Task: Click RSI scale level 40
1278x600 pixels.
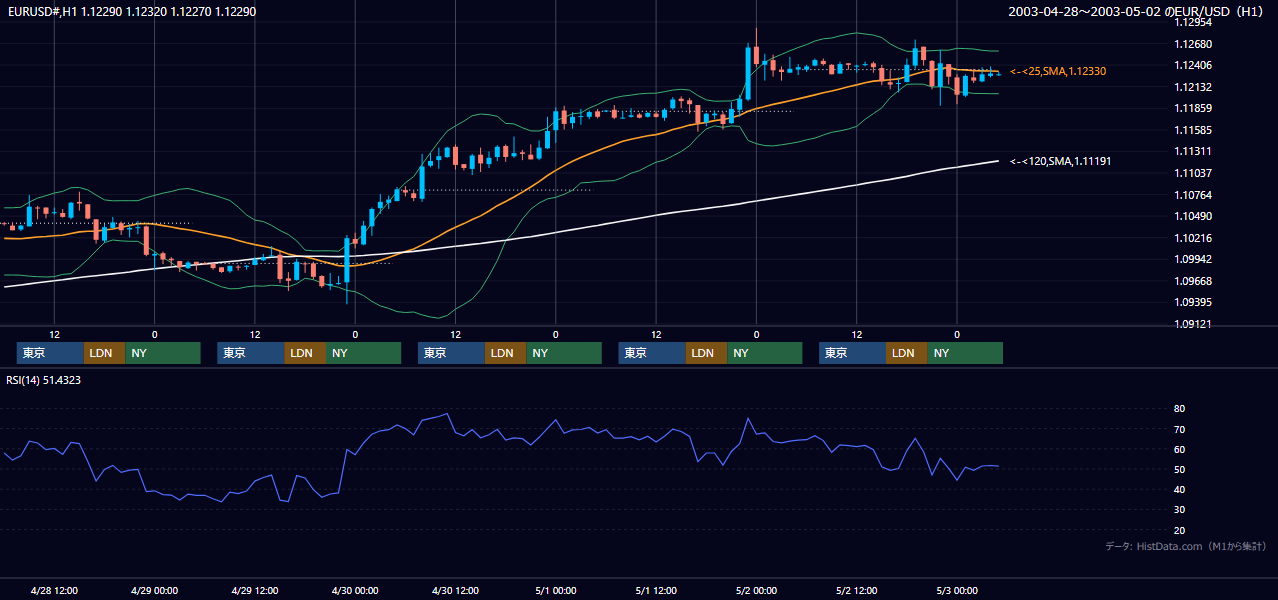Action: point(1180,489)
